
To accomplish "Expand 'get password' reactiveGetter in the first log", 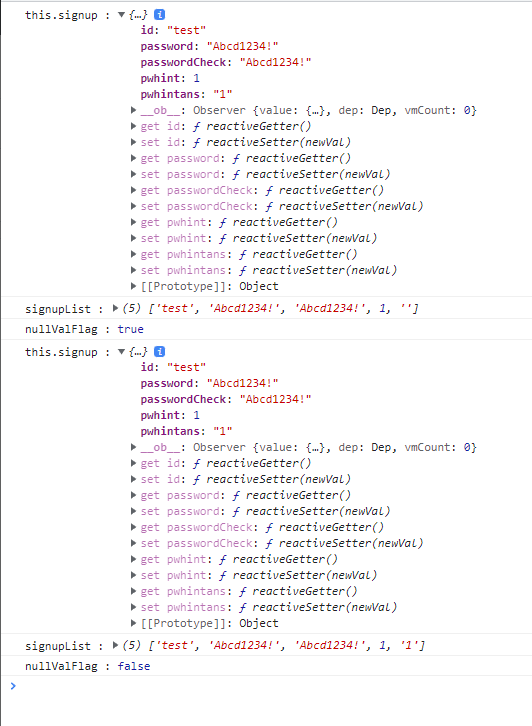I will pyautogui.click(x=133, y=158).
